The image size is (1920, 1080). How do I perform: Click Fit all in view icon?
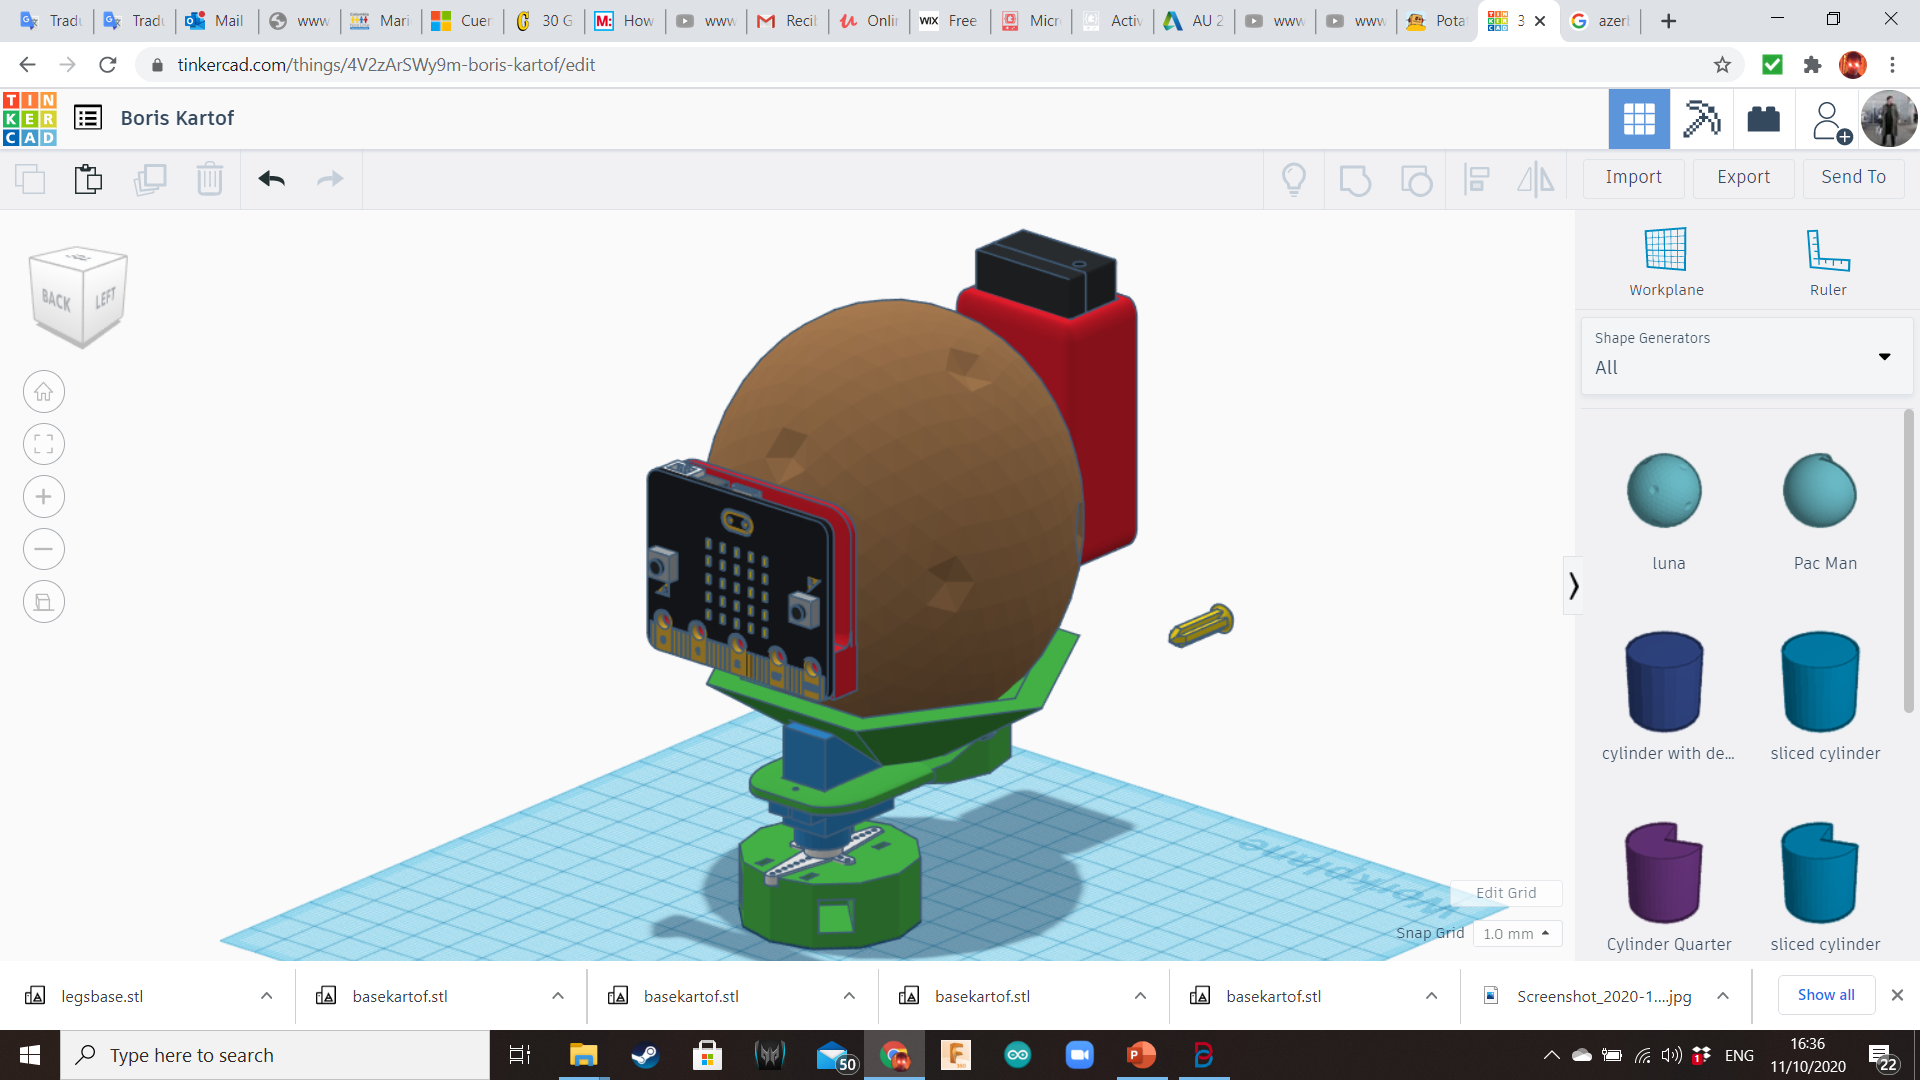point(44,444)
